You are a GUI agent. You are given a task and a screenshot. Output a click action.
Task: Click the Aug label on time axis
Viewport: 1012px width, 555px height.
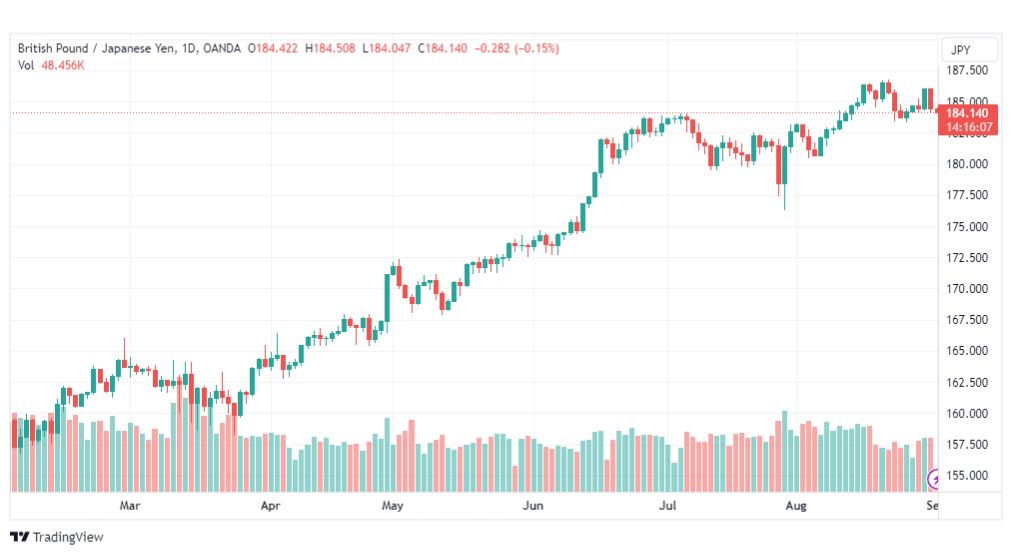795,505
